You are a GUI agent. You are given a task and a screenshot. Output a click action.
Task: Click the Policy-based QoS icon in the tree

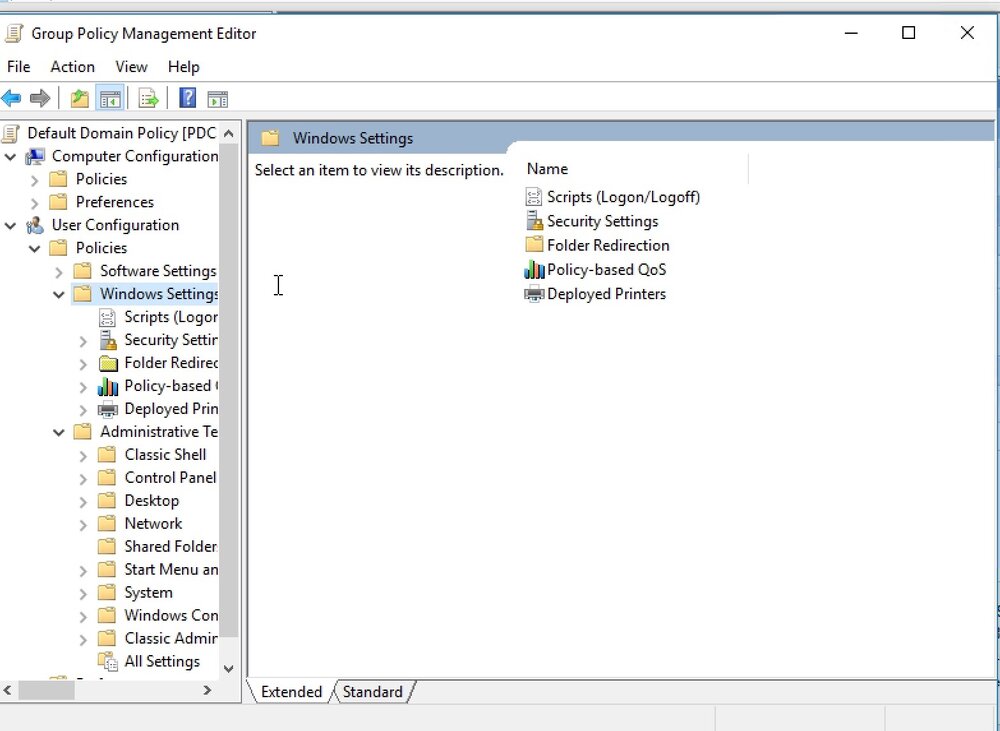[x=108, y=386]
